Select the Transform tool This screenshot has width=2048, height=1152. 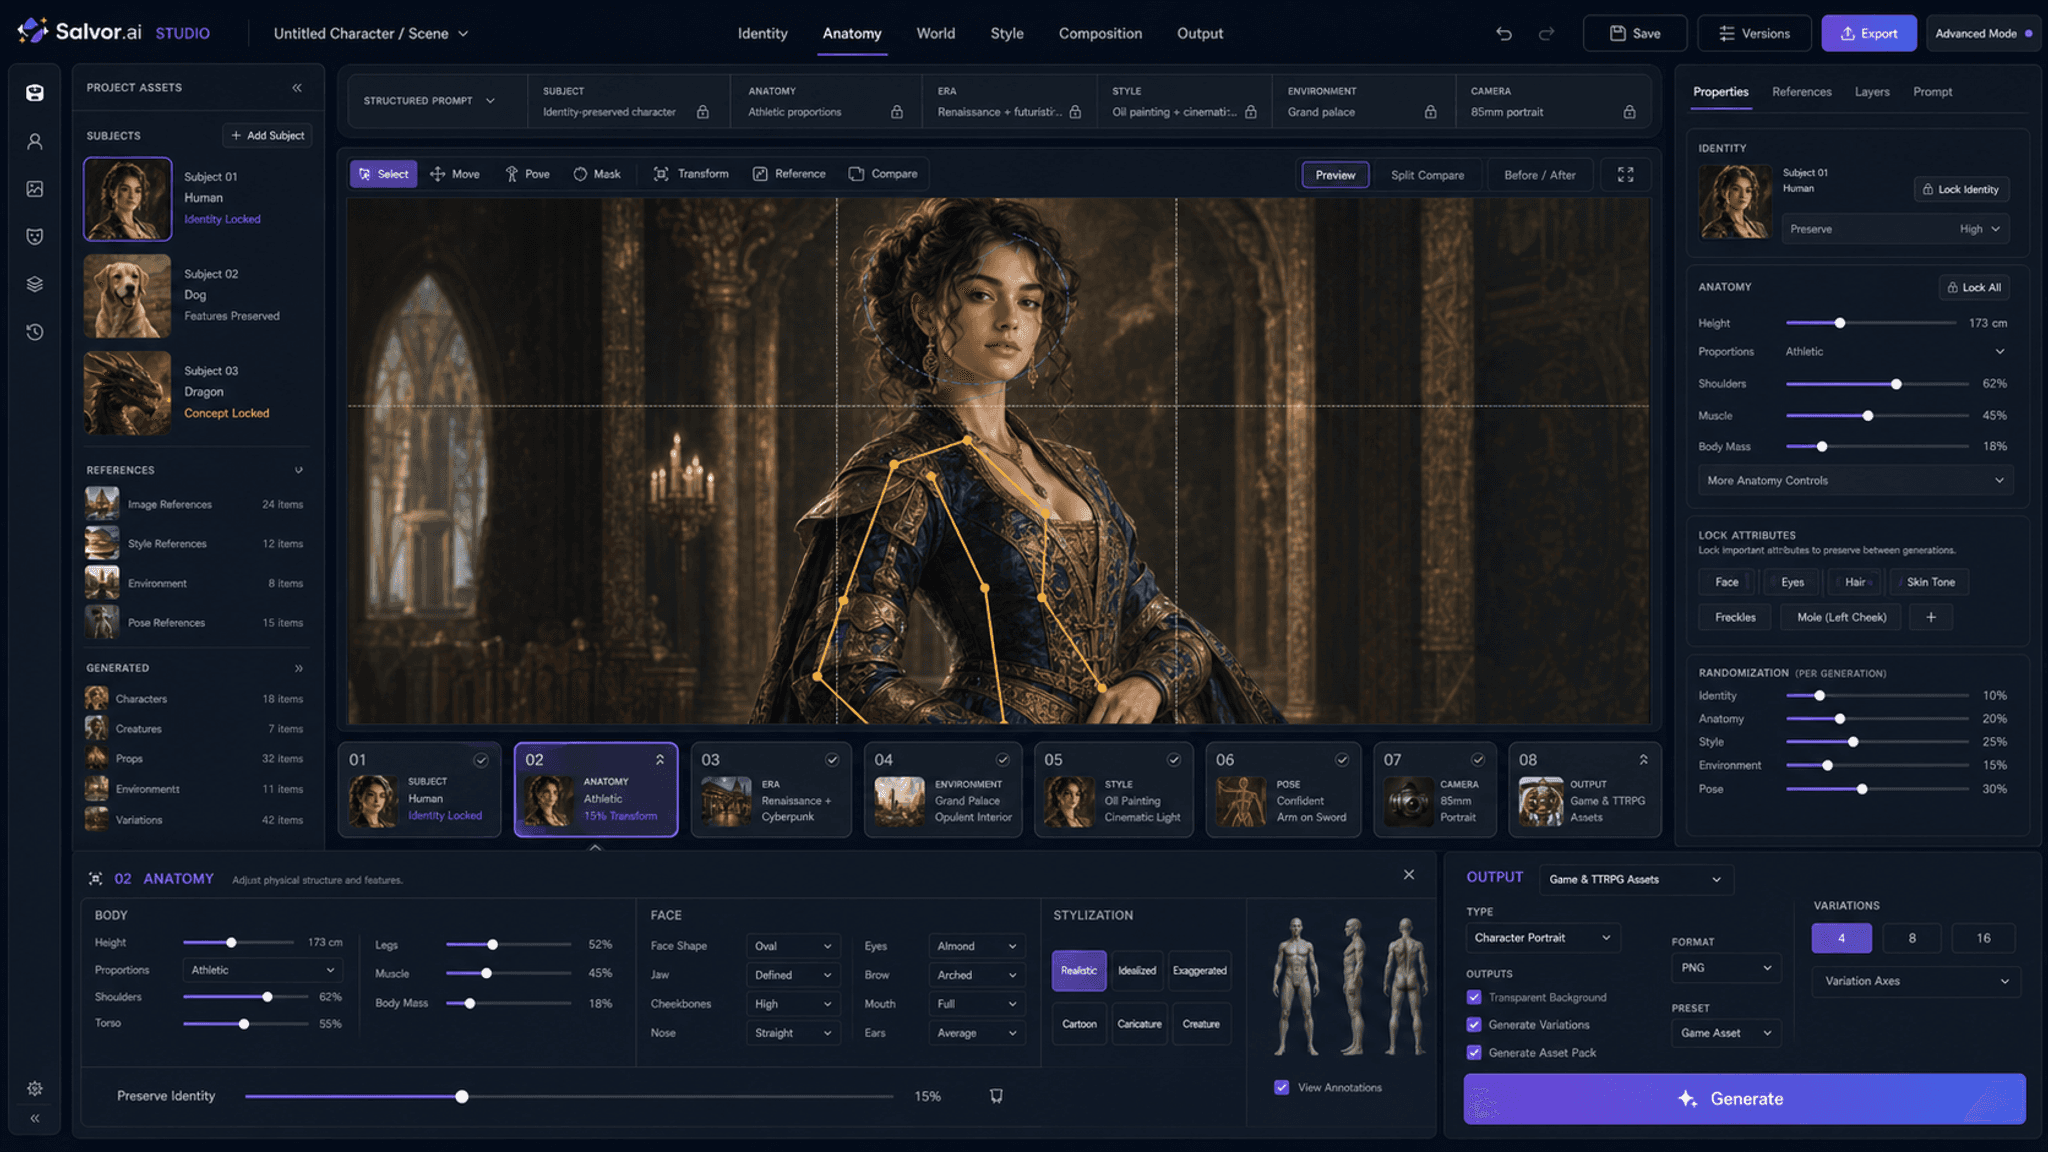(691, 174)
